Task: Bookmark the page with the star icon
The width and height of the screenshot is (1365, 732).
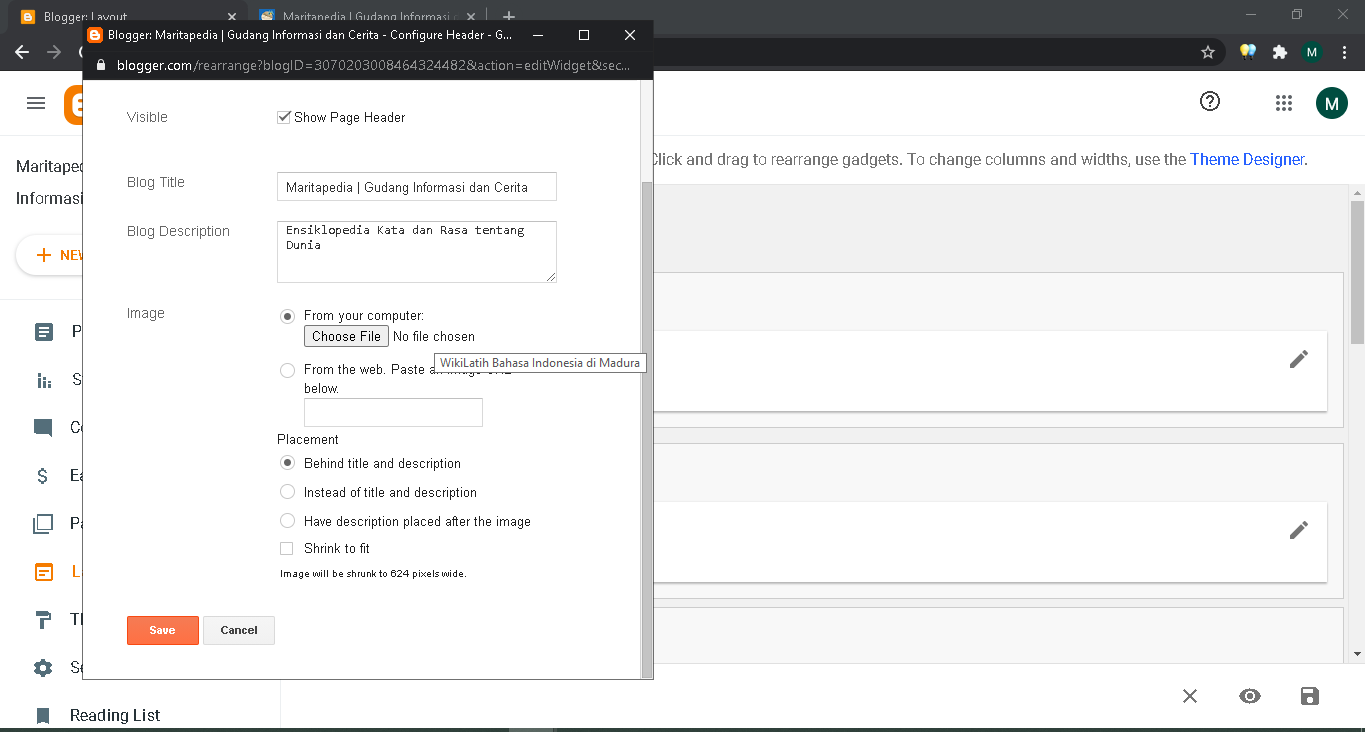Action: point(1208,52)
